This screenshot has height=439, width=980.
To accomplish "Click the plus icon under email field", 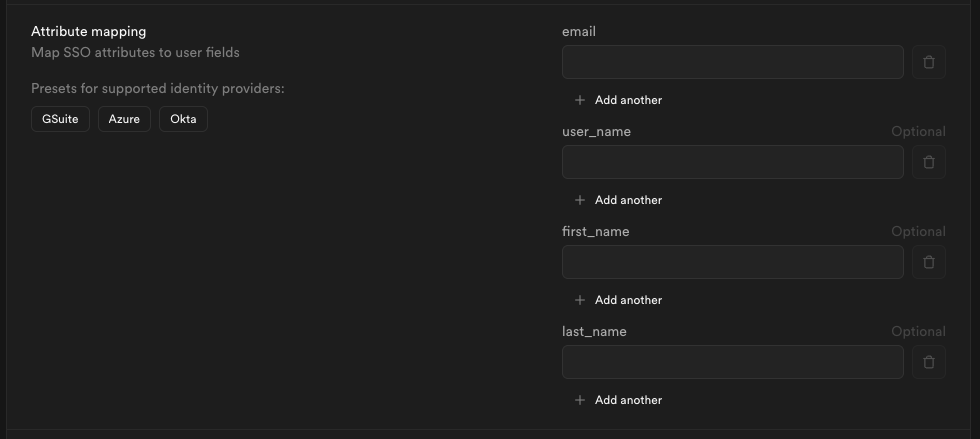I will click(x=580, y=100).
